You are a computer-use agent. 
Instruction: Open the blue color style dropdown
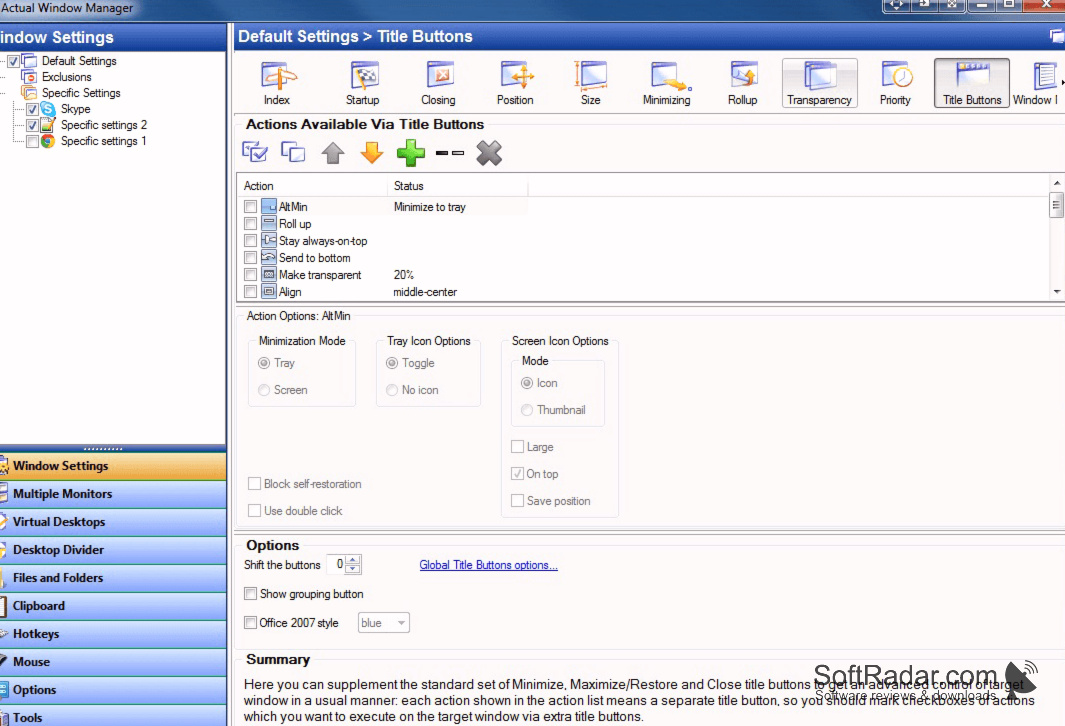(x=384, y=623)
